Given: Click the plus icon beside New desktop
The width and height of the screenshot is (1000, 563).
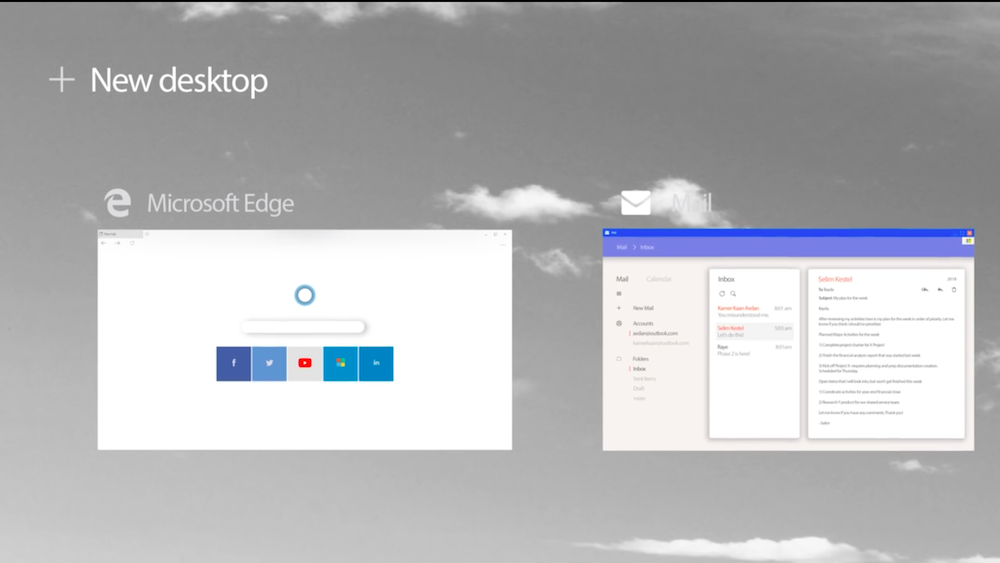Looking at the screenshot, I should 62,80.
